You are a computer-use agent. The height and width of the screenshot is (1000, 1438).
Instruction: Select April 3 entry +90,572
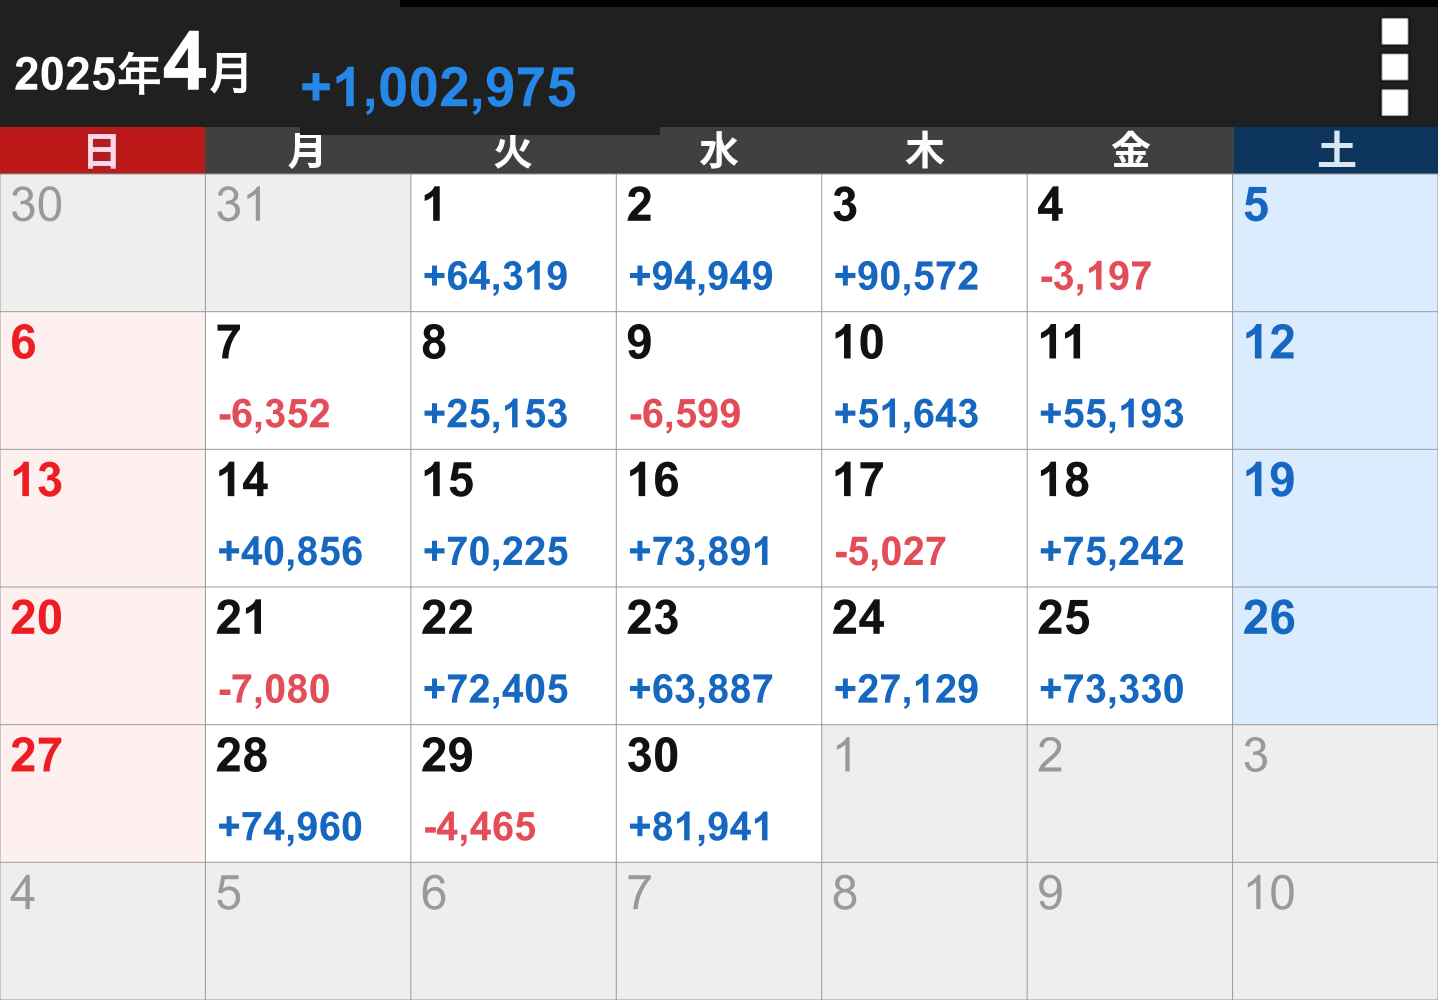click(x=924, y=243)
